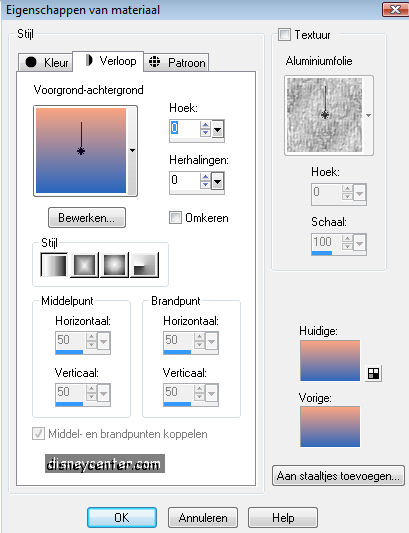409x533 pixels.
Task: Select the linear gradient style icon
Action: (x=54, y=265)
